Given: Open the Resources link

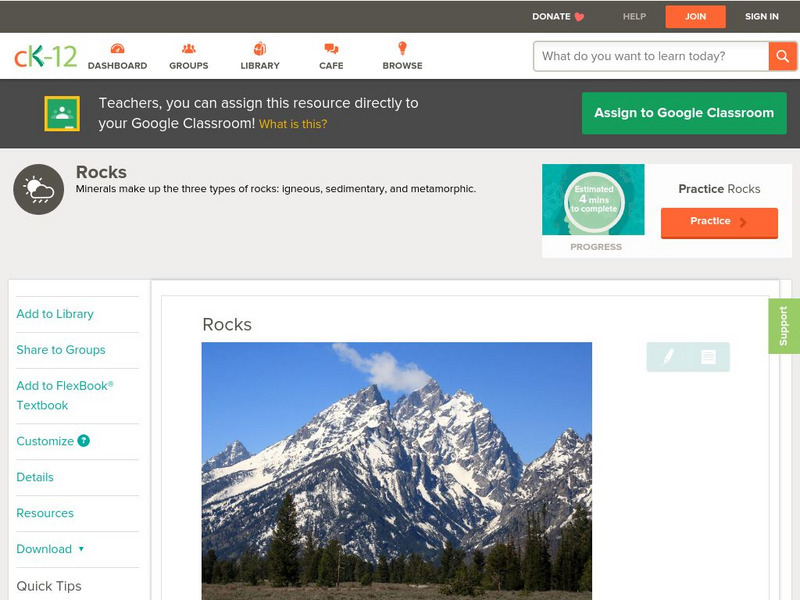Looking at the screenshot, I should click(x=45, y=513).
